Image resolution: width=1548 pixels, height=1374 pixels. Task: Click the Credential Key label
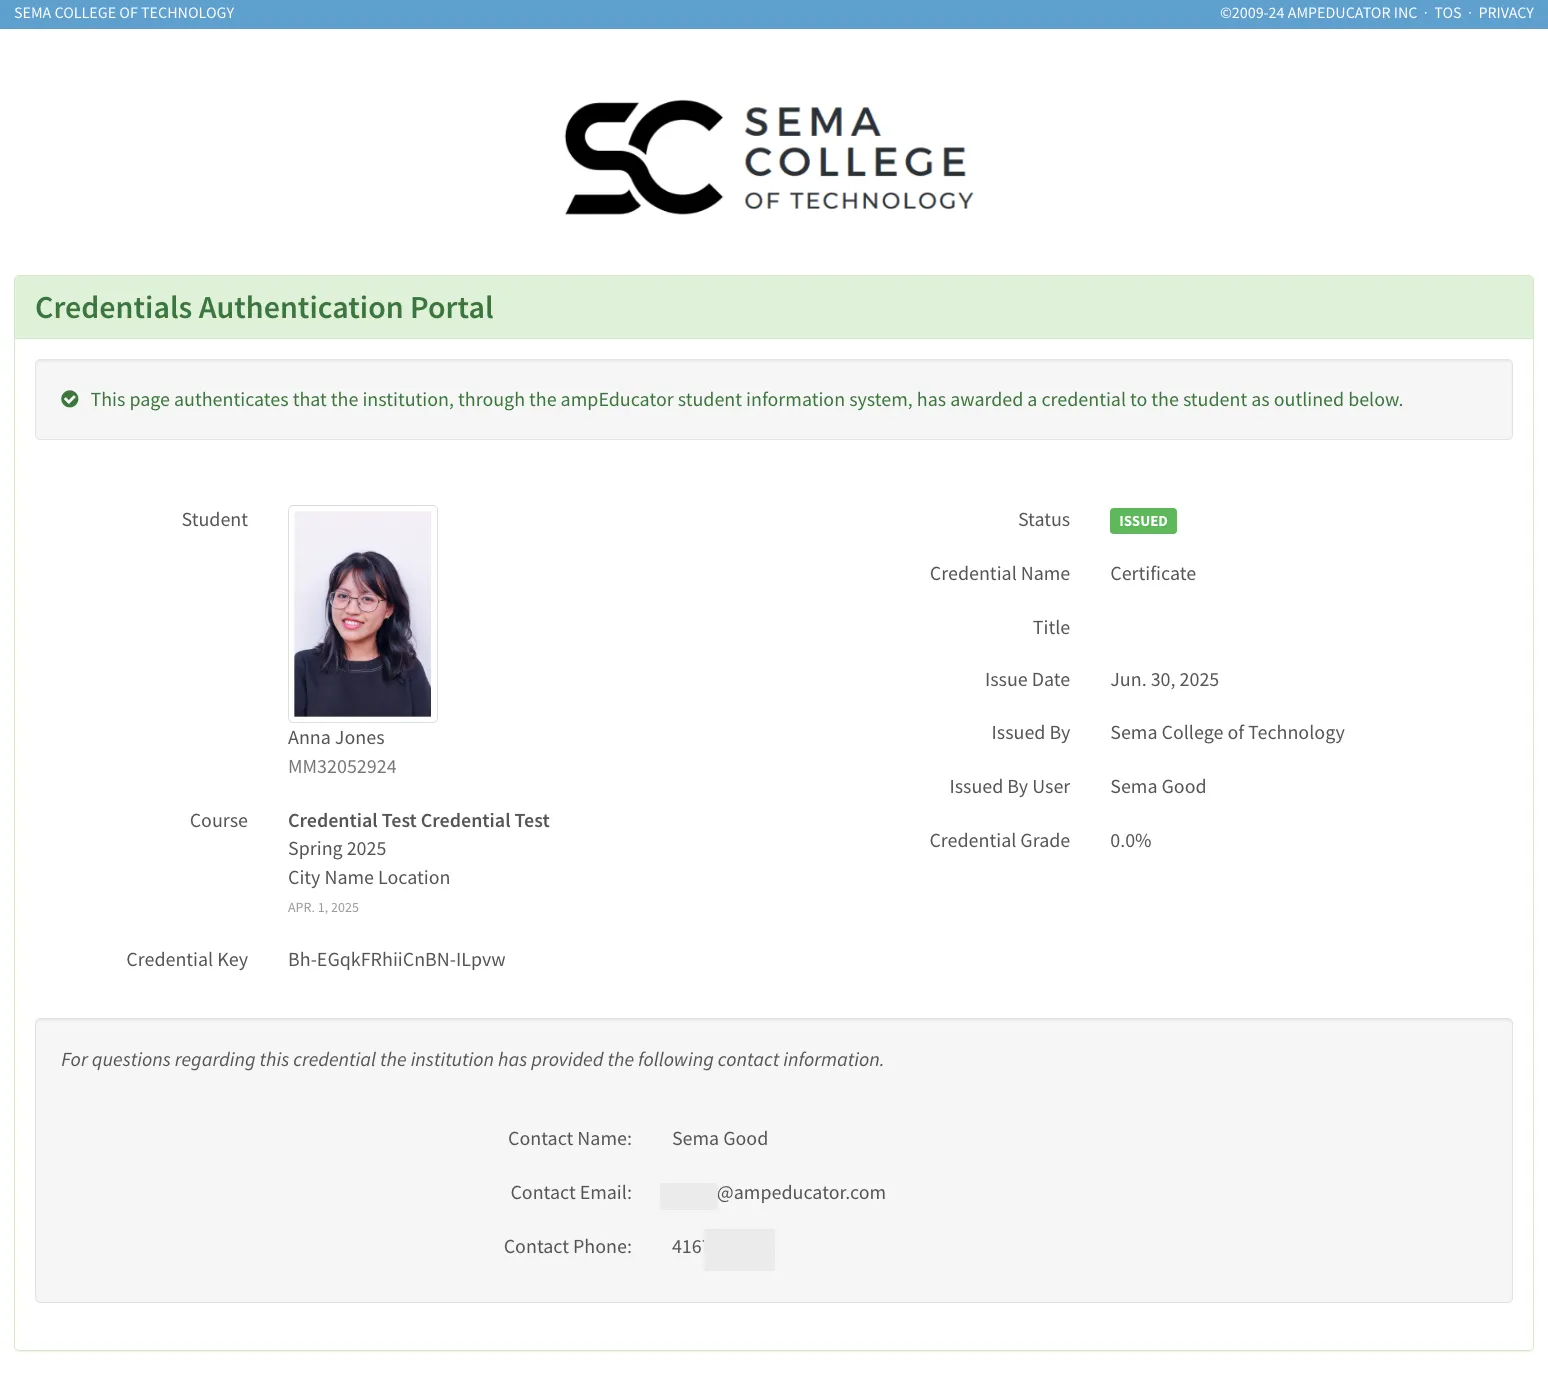[x=187, y=960]
